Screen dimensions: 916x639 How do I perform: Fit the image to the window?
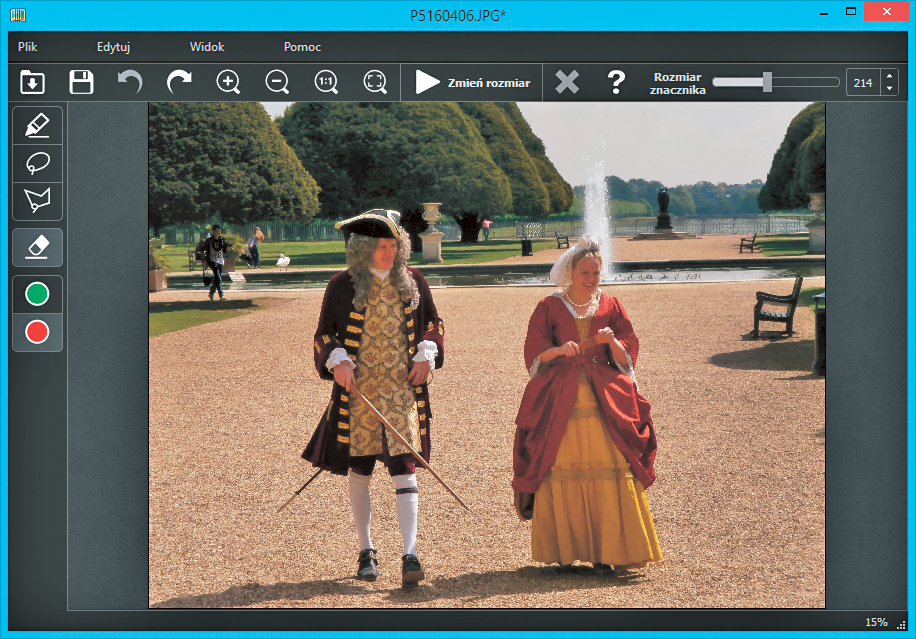(375, 82)
